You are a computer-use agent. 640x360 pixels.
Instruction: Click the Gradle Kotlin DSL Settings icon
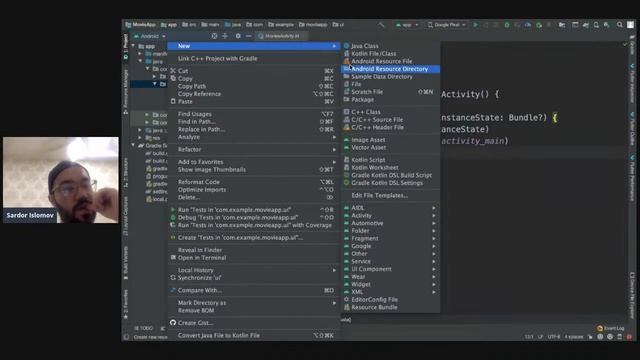tap(347, 183)
